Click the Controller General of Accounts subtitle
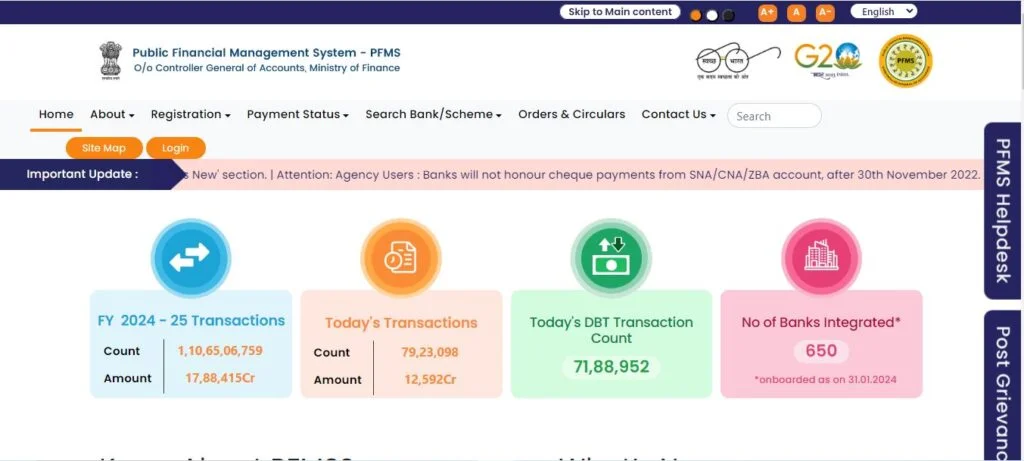 [267, 68]
